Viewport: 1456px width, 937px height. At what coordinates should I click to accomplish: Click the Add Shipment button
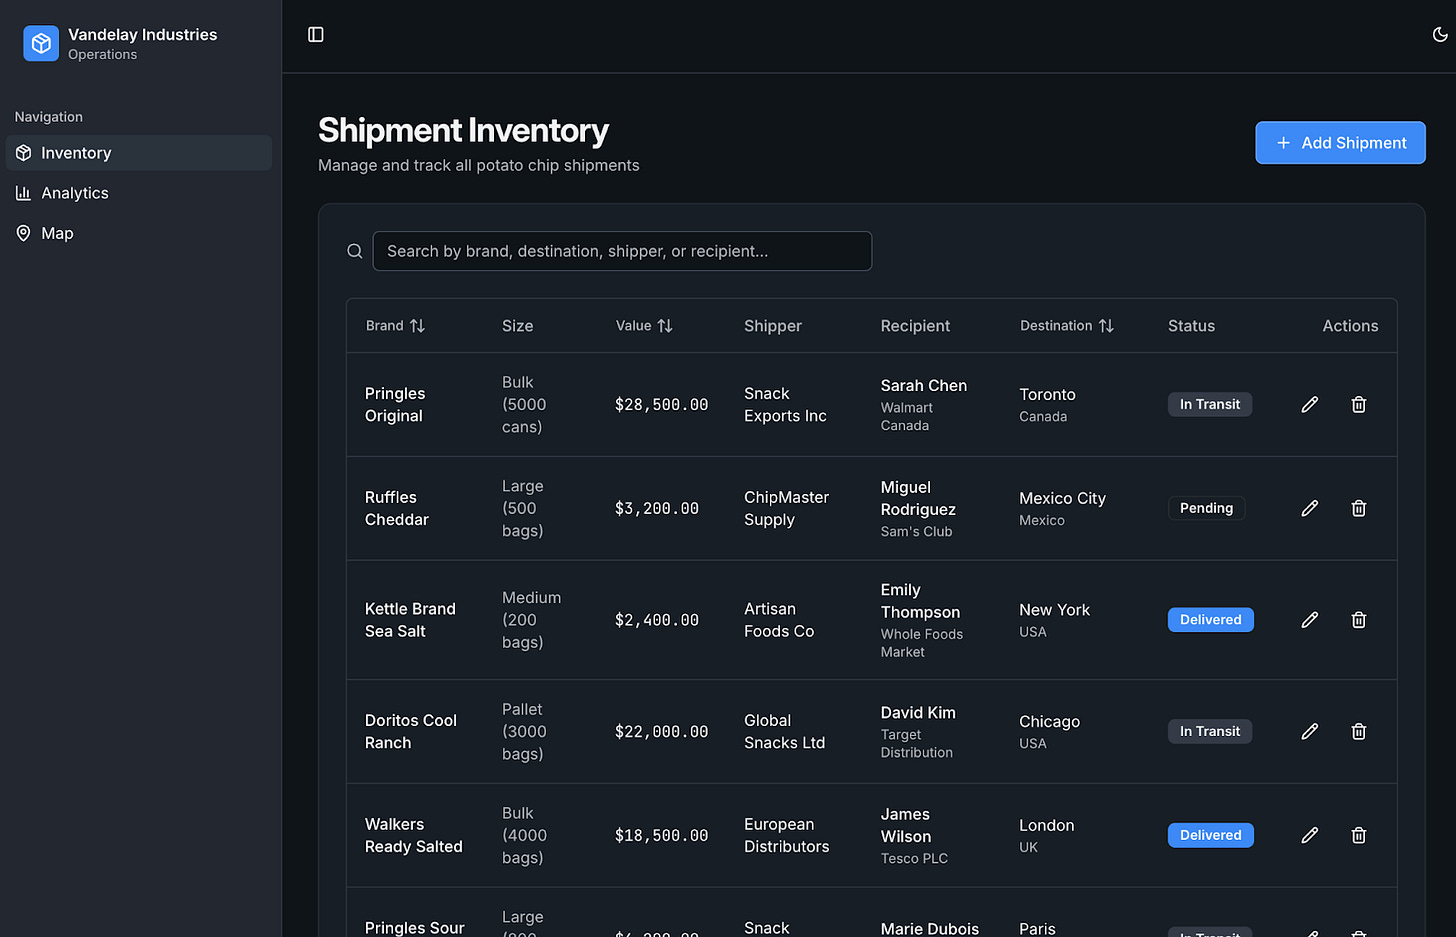tap(1340, 143)
